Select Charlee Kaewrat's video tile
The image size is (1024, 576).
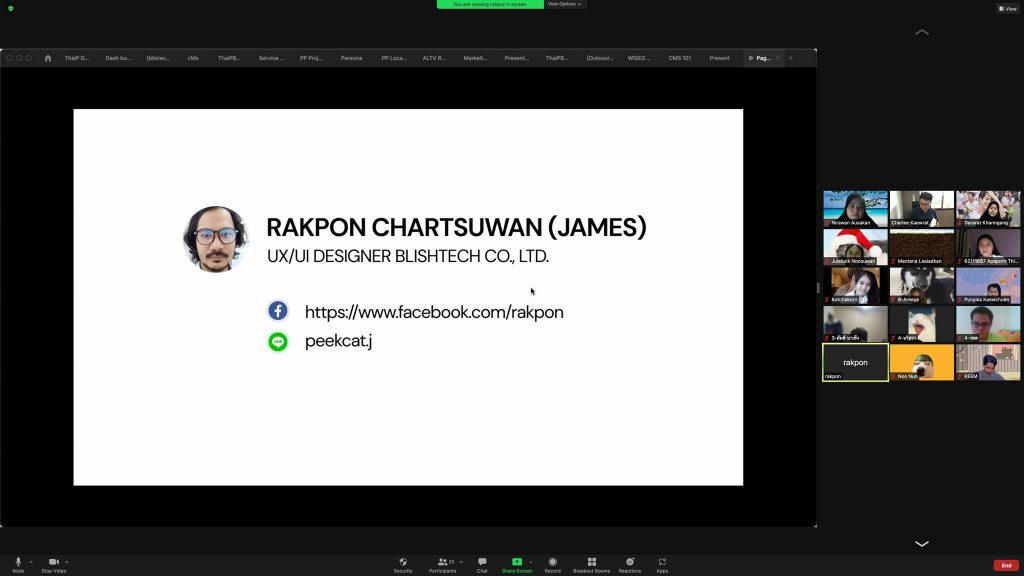921,209
